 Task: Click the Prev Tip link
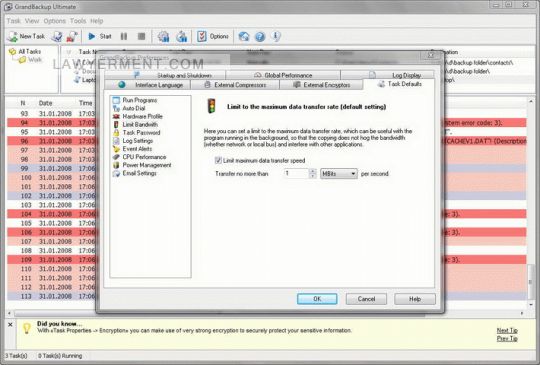click(x=507, y=338)
